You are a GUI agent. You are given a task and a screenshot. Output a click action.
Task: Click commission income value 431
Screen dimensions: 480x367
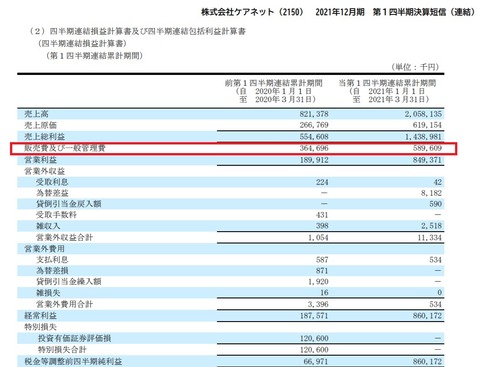pyautogui.click(x=322, y=215)
